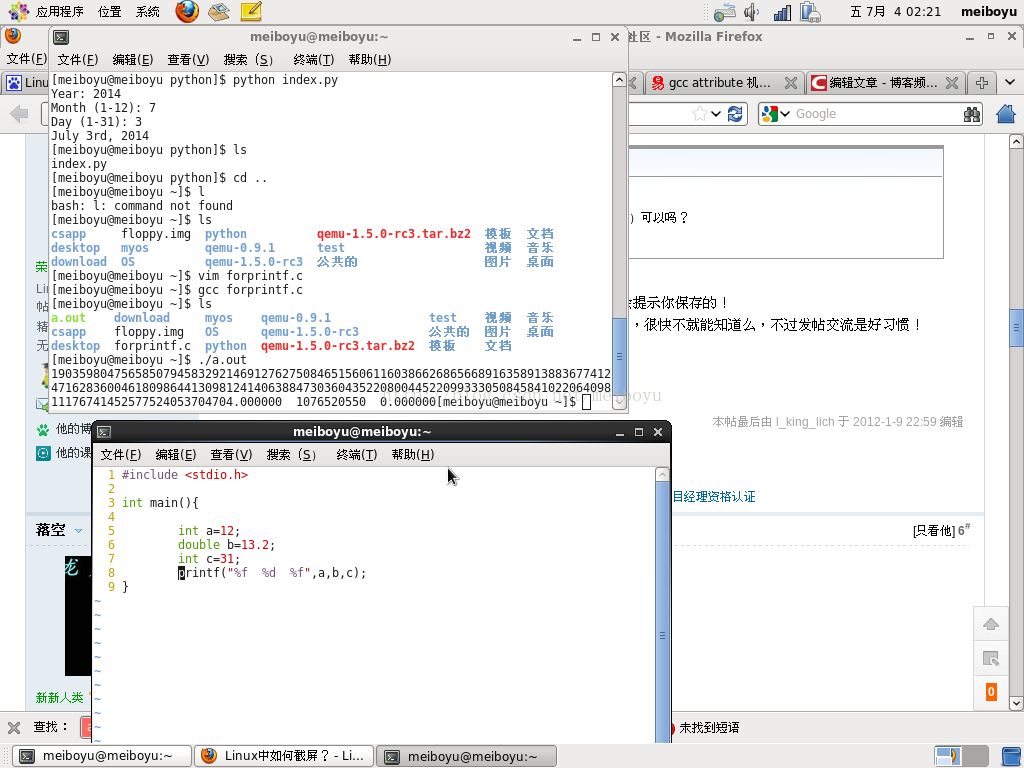1024x768 pixels.
Task: Open 查看 menu in upper terminal
Action: point(188,59)
